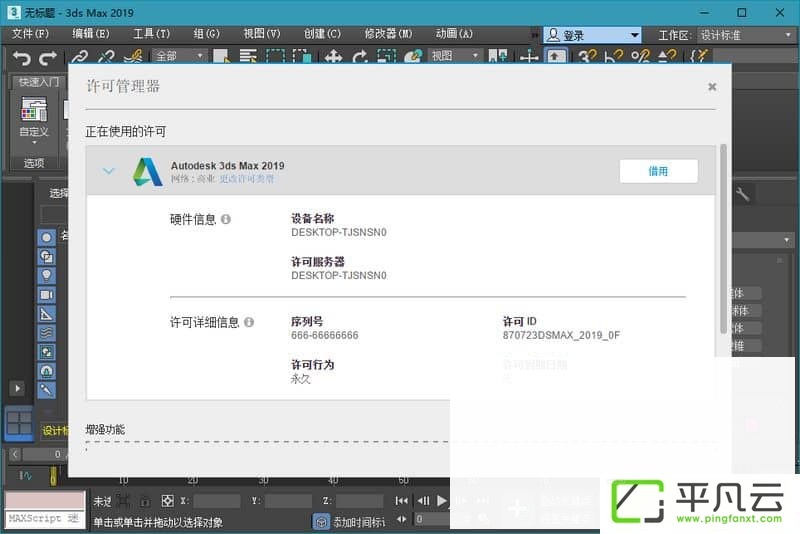This screenshot has width=800, height=534.
Task: Select the Move (four-arrow) tool
Action: tap(333, 57)
